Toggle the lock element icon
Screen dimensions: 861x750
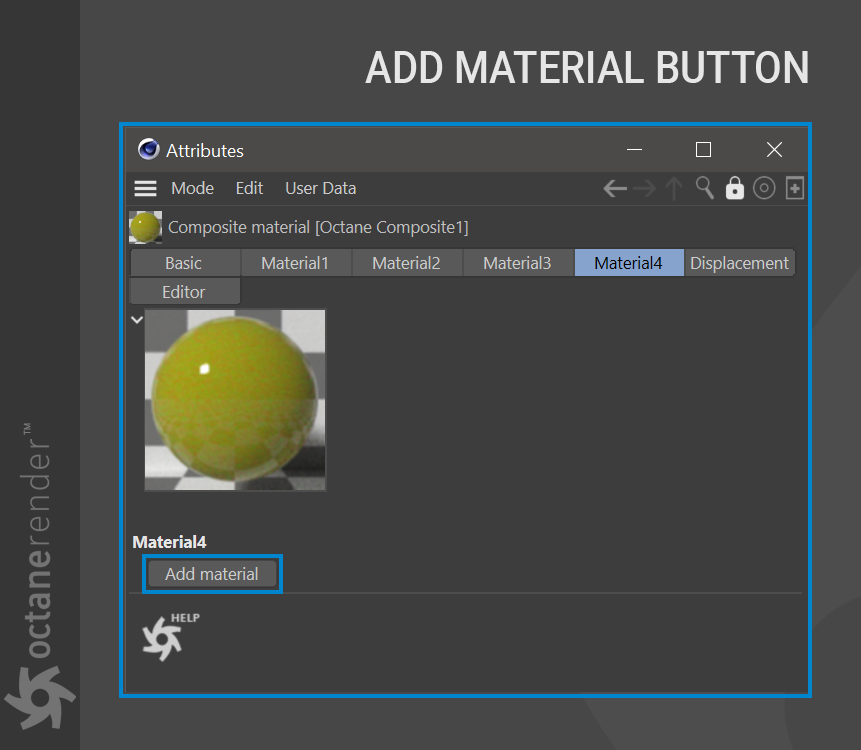[735, 188]
